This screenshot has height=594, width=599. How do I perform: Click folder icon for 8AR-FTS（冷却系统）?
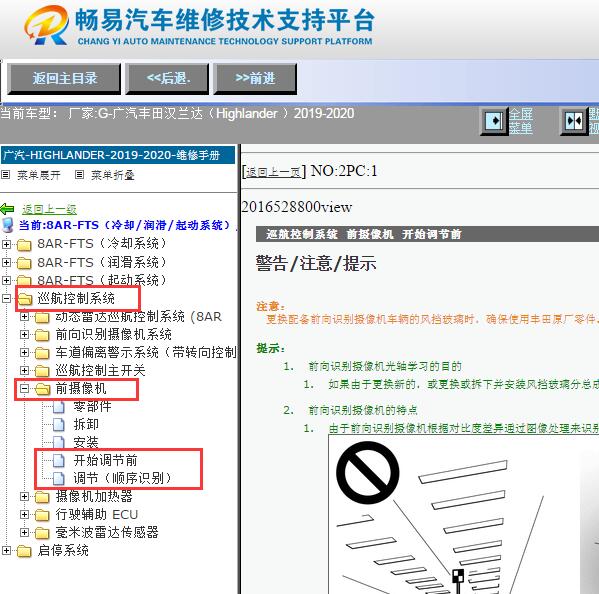(x=24, y=244)
